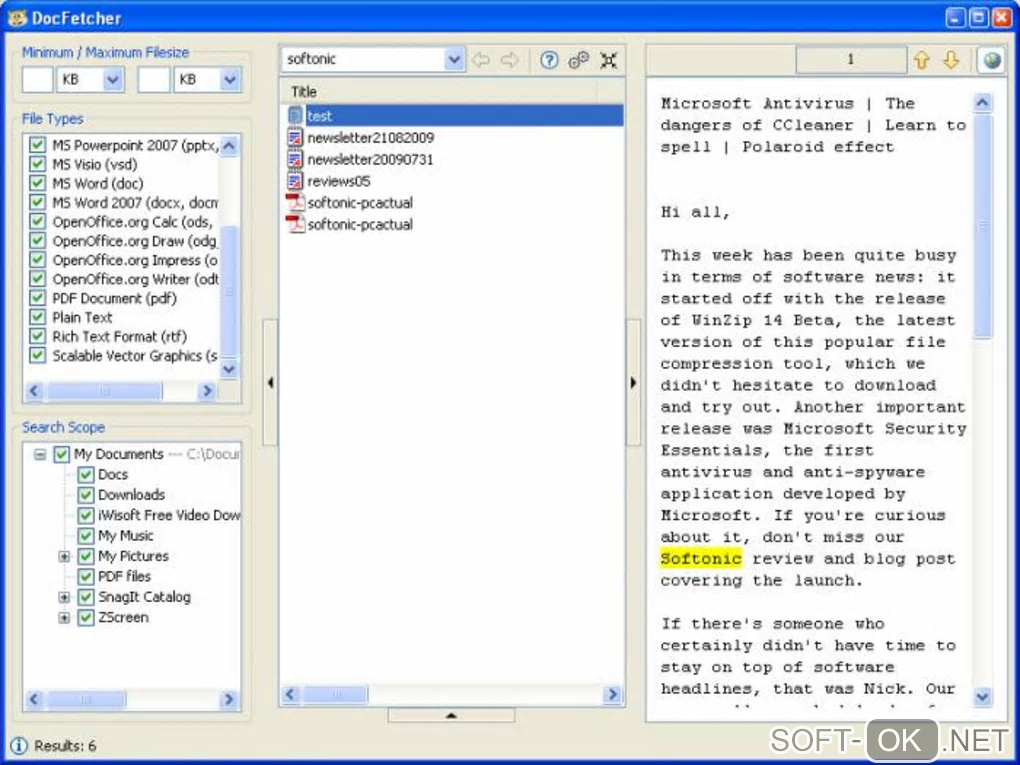Click the preview pane scroll down arrow

click(982, 697)
